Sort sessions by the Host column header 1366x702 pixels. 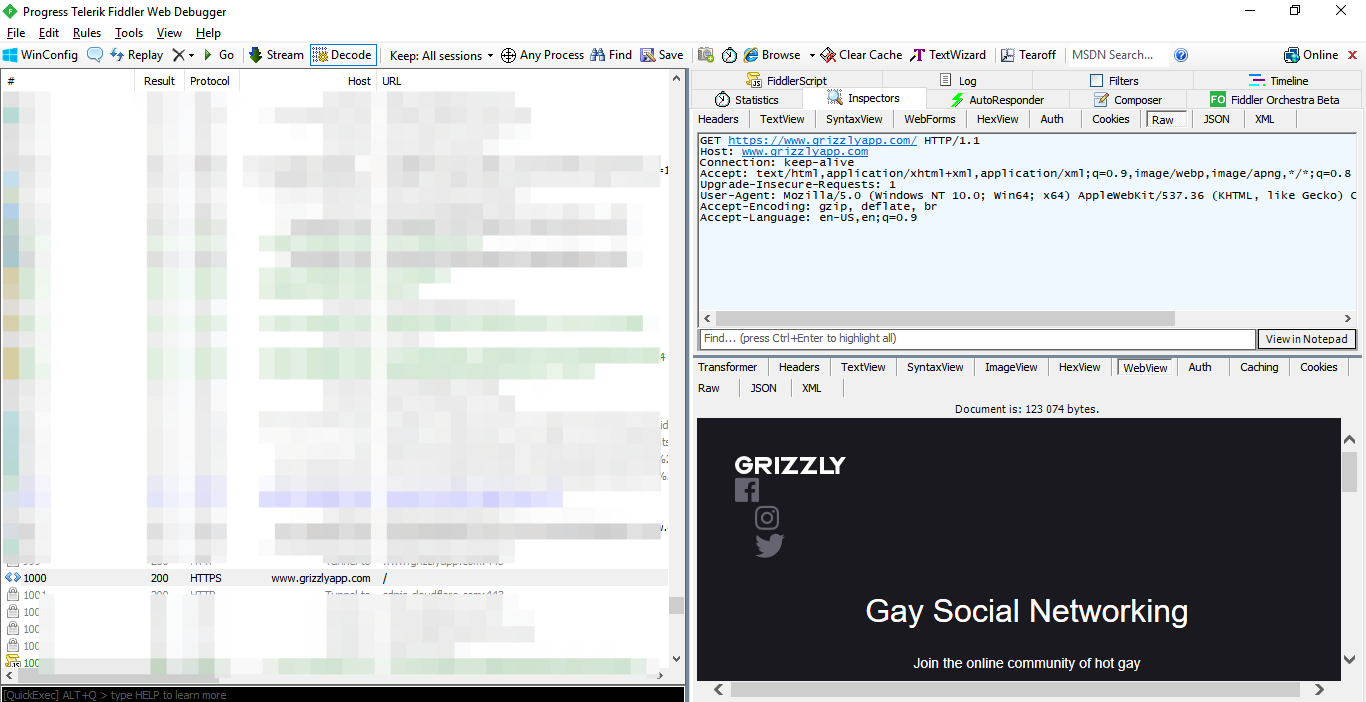coord(308,81)
